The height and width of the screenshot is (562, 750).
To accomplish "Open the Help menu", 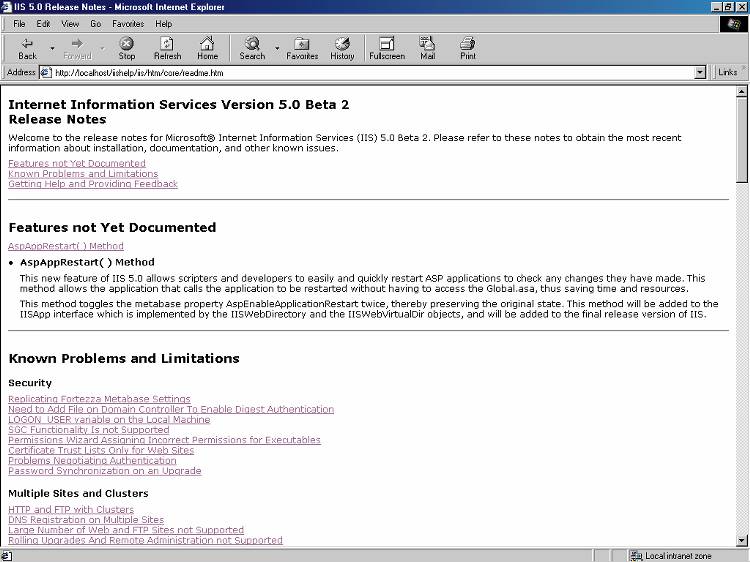I will [x=163, y=23].
